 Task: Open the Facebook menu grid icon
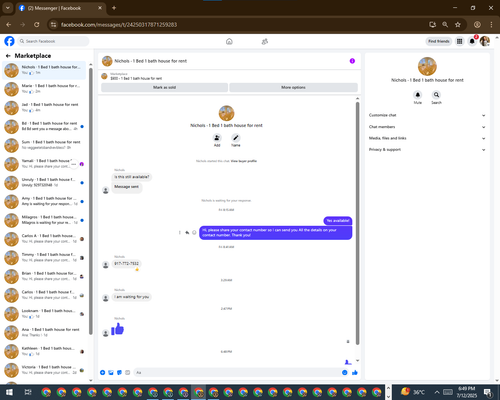click(459, 41)
